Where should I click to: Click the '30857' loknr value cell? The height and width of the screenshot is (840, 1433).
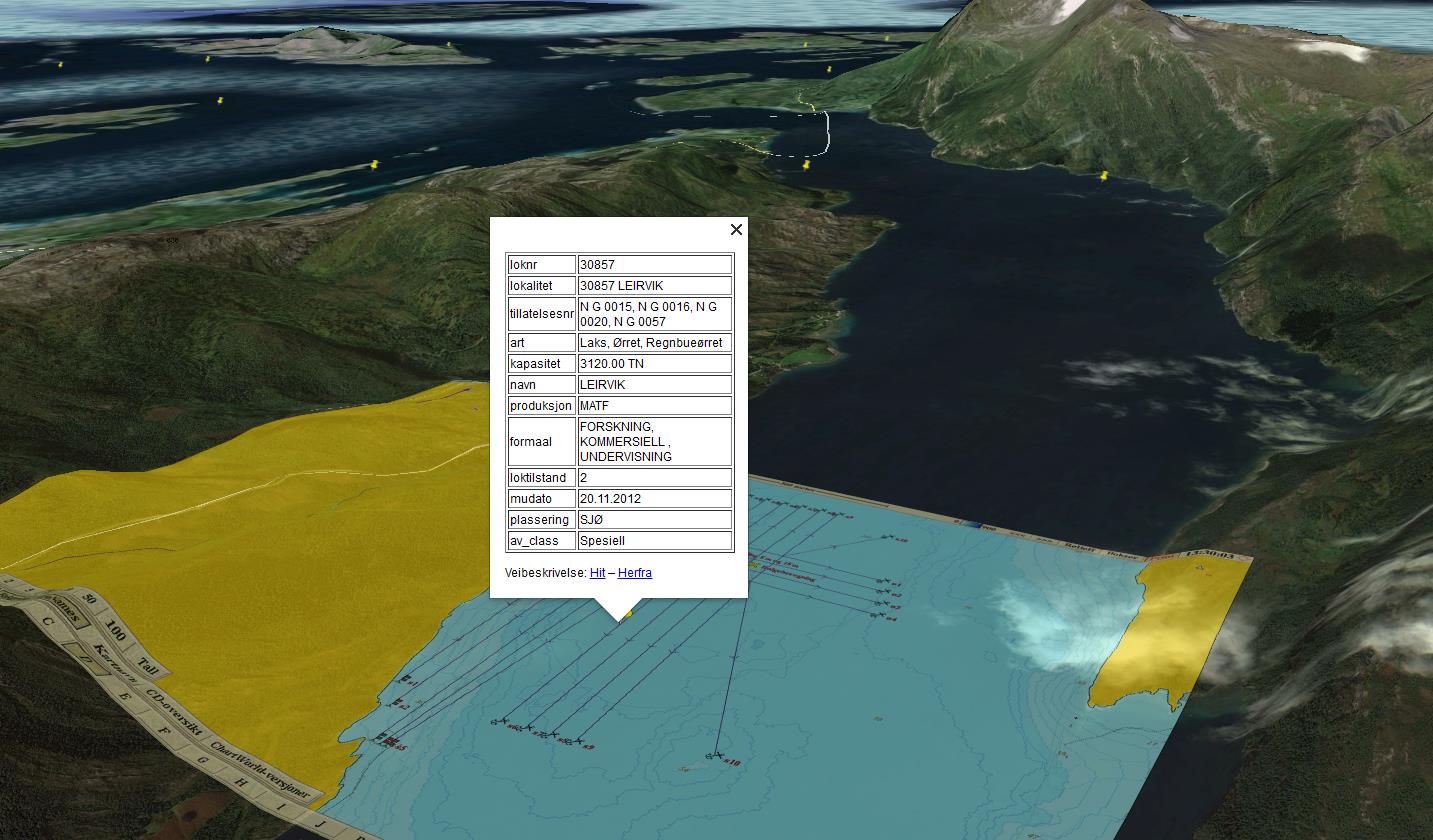click(655, 265)
